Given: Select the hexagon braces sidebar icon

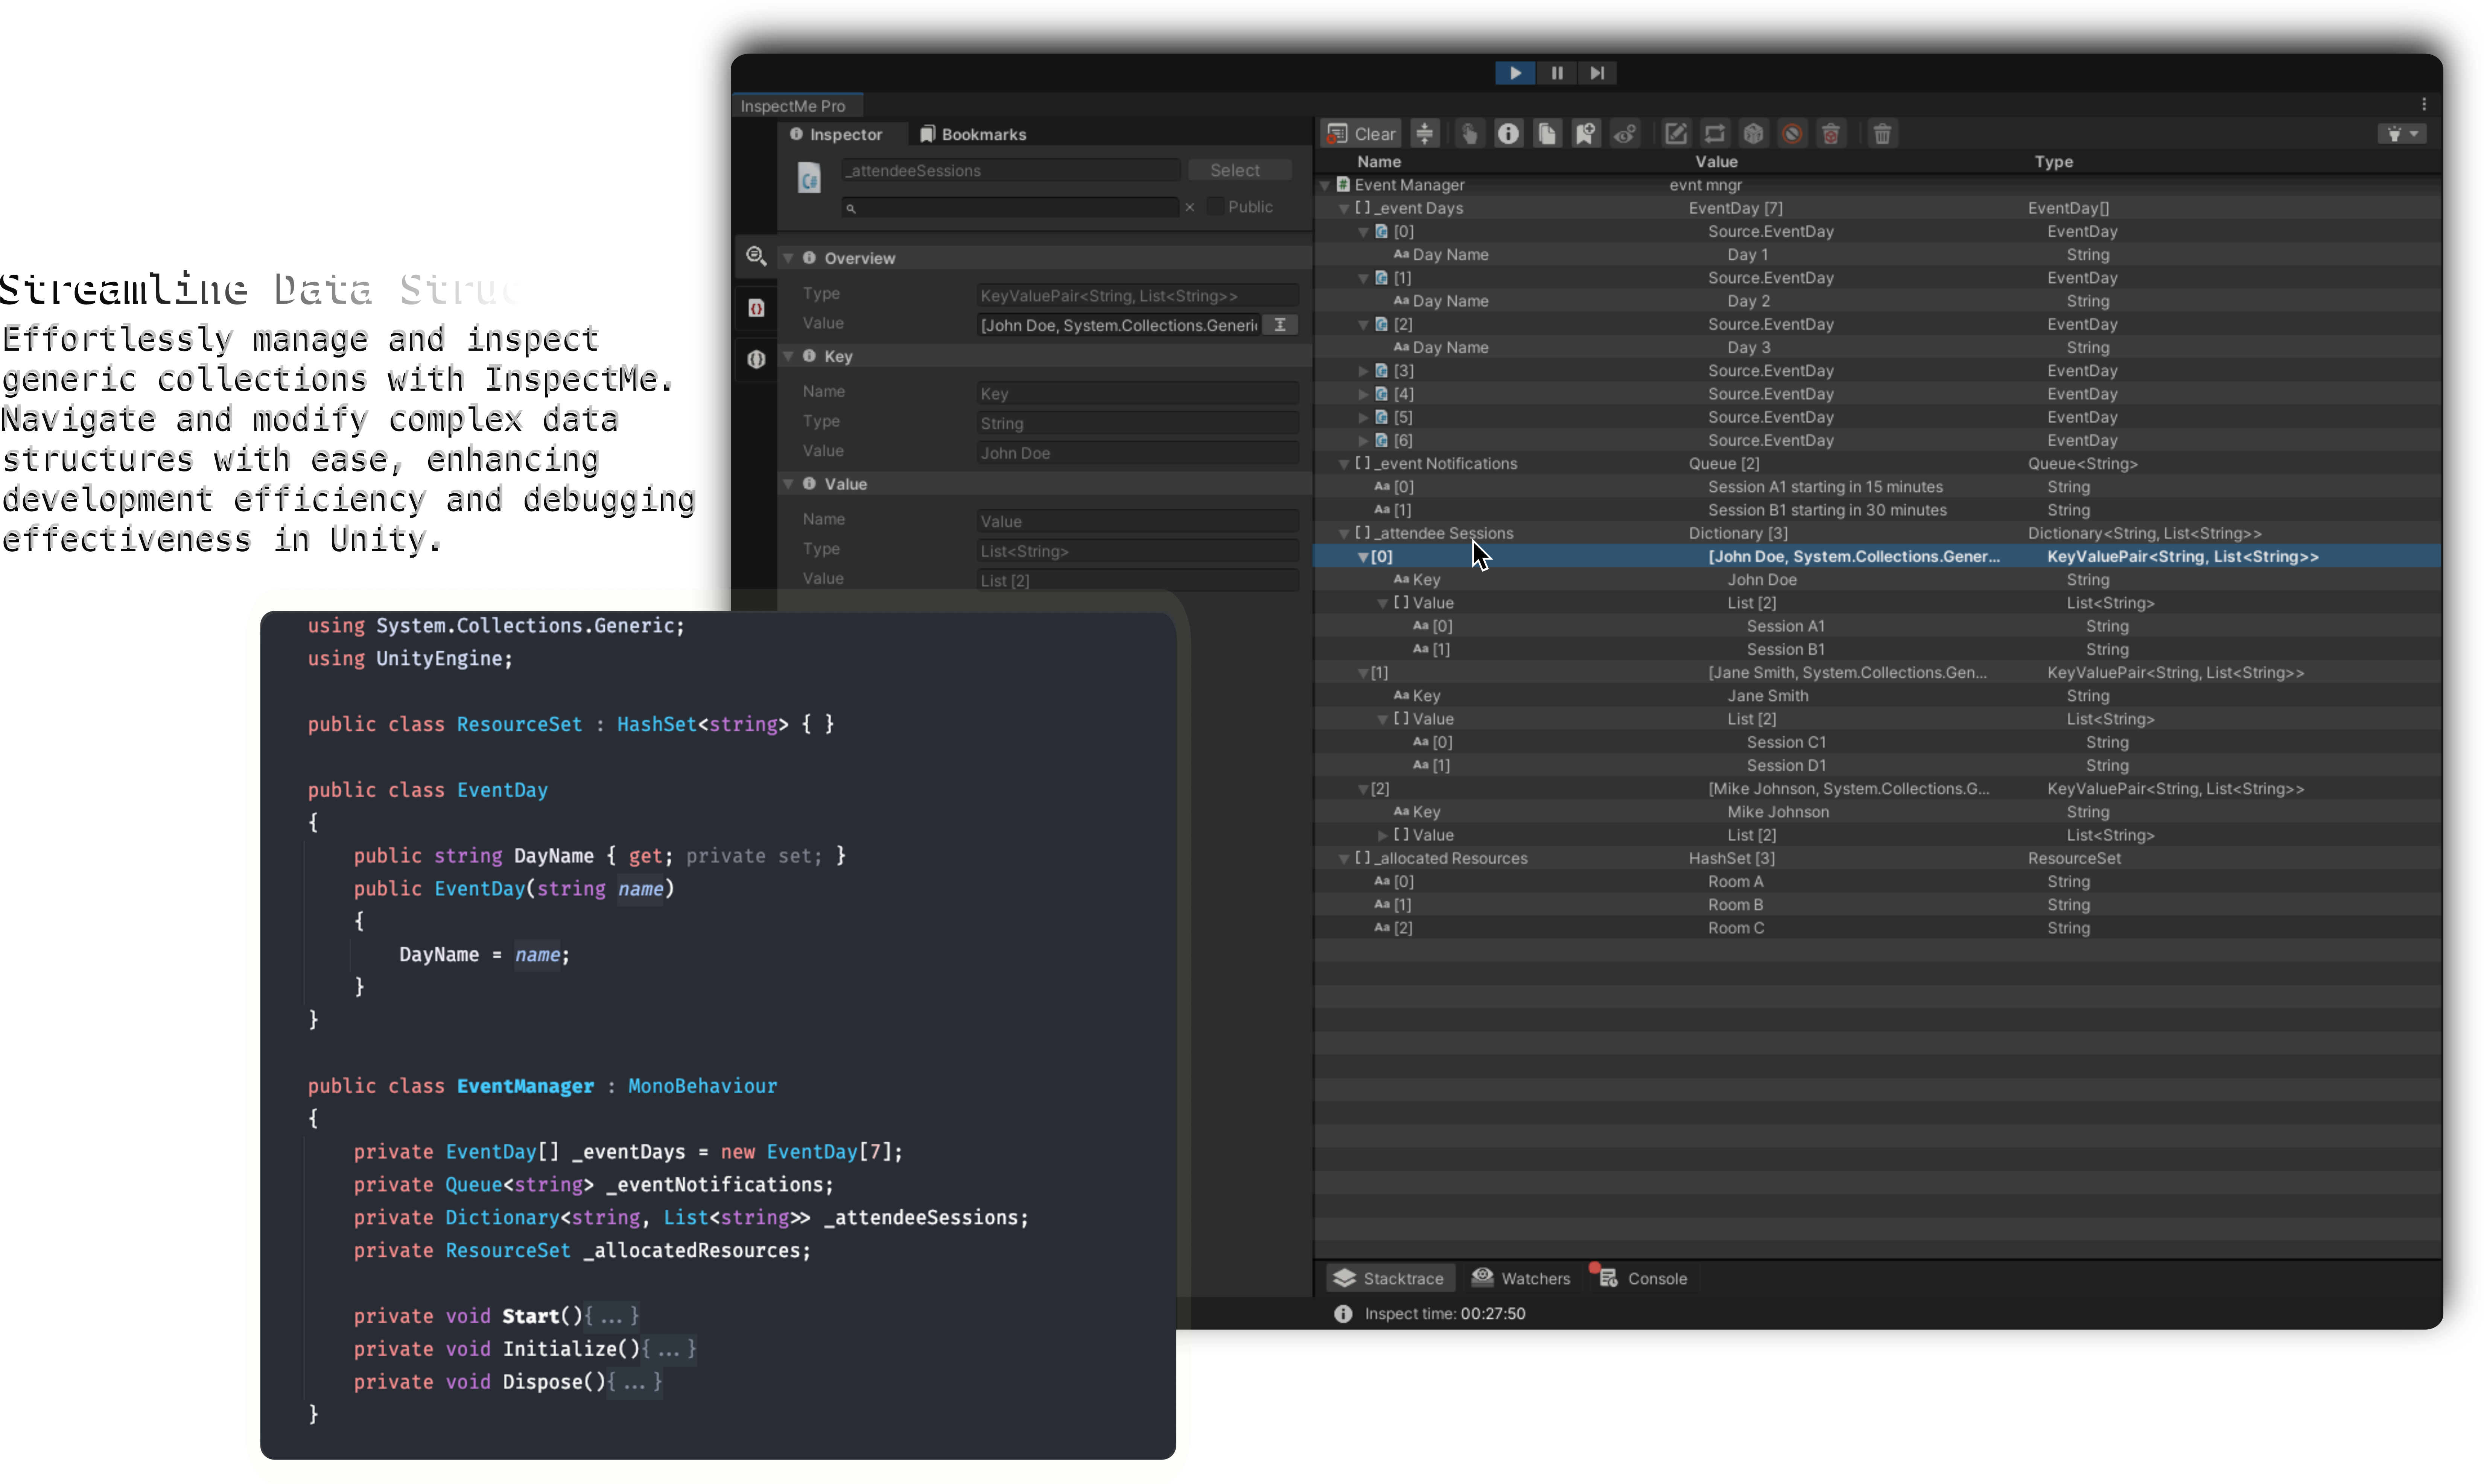Looking at the screenshot, I should (x=756, y=359).
